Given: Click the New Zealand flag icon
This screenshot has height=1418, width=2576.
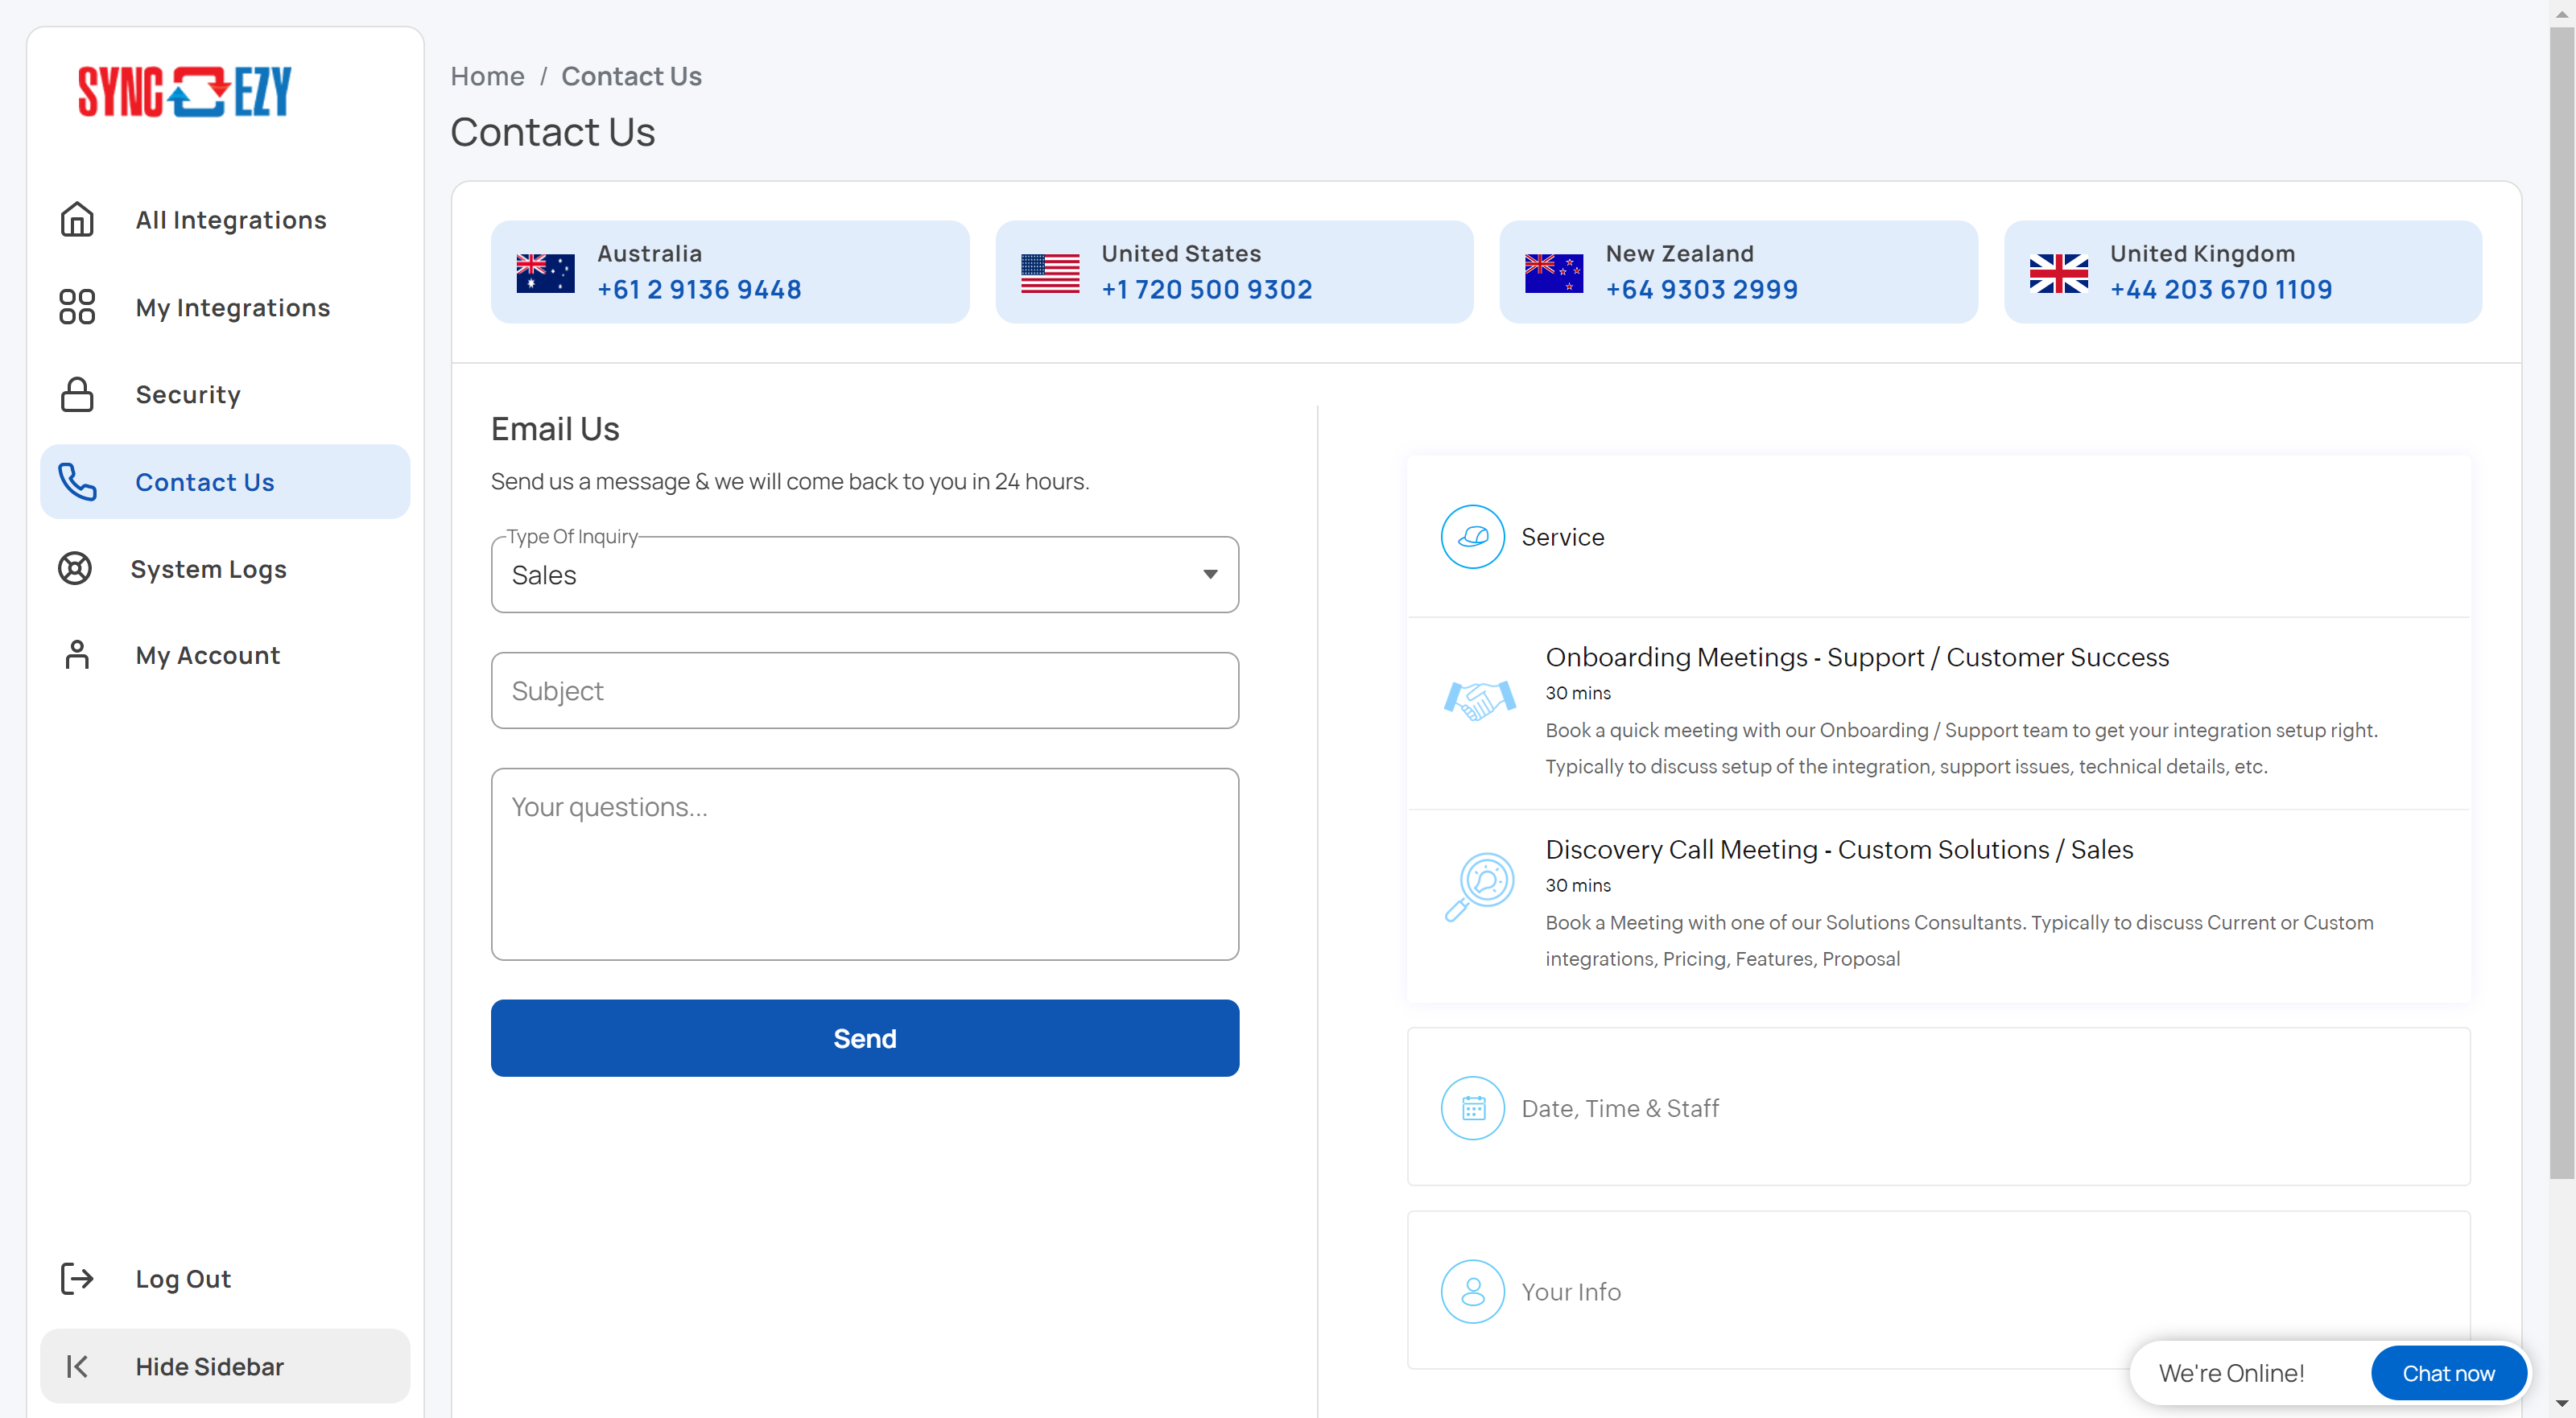Looking at the screenshot, I should [x=1554, y=273].
